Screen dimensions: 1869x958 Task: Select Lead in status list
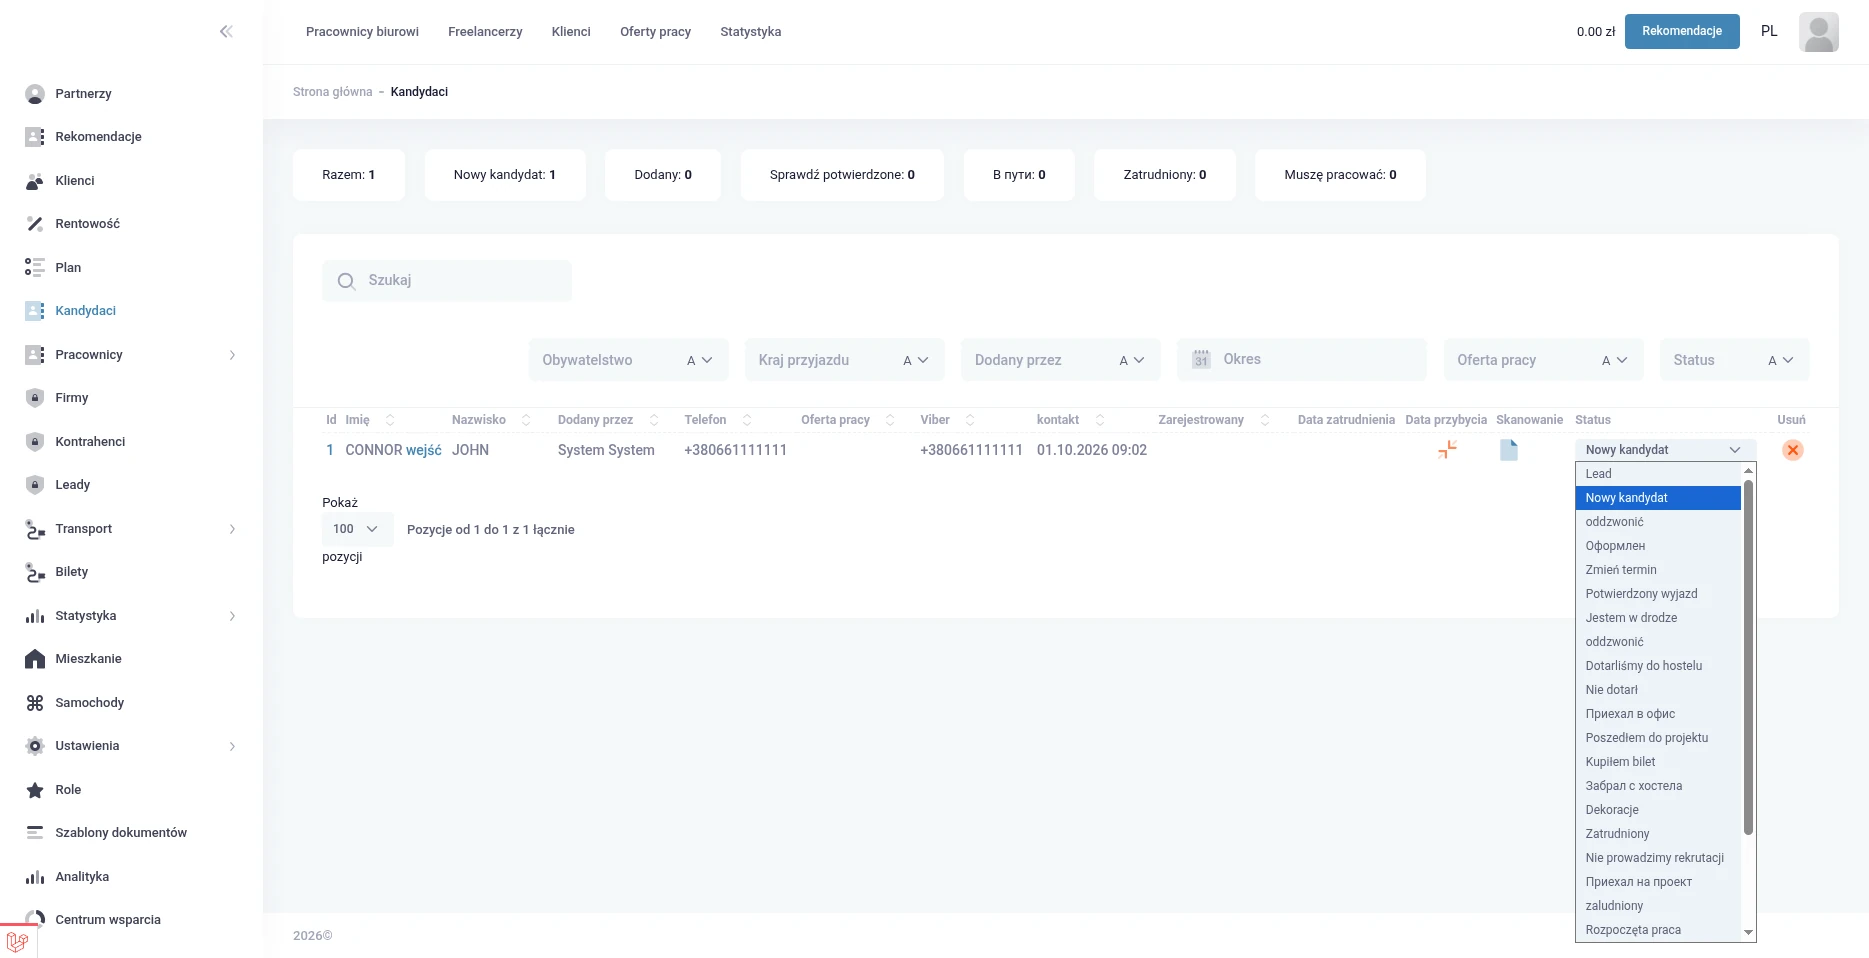(1658, 474)
